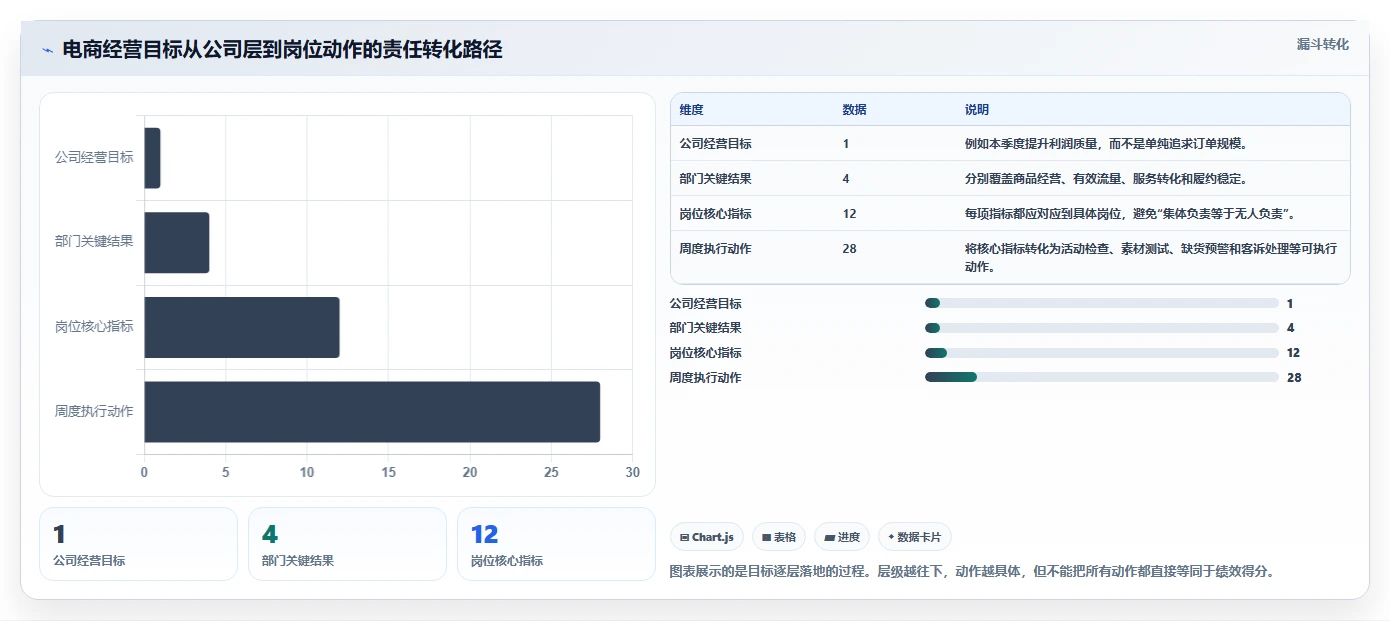Select the 部门关键结果 cell in the table
Screen dimensions: 1390x621
coord(716,179)
